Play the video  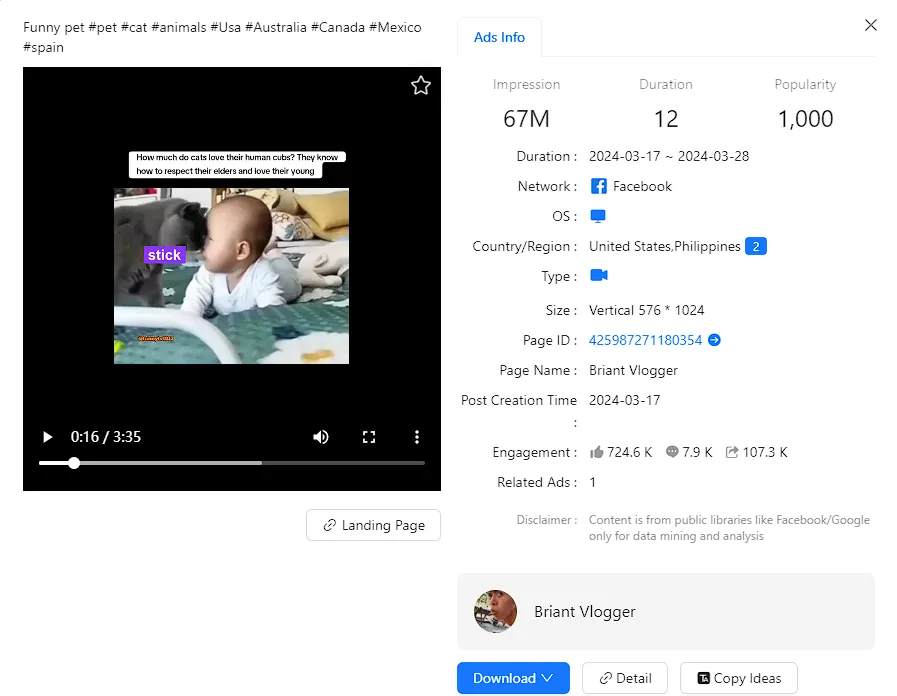(47, 437)
